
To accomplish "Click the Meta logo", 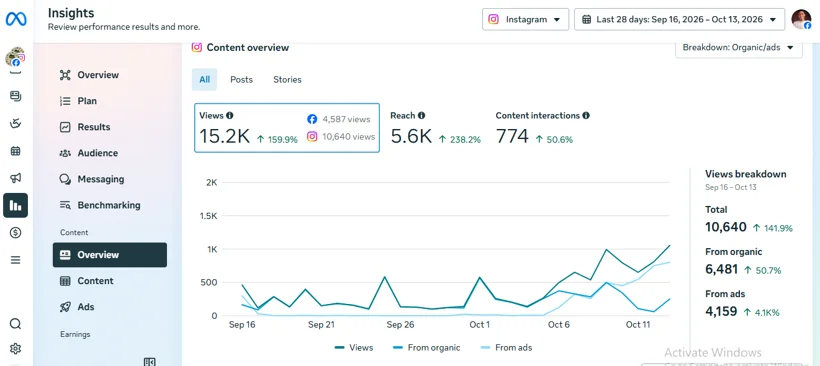I will tap(16, 19).
